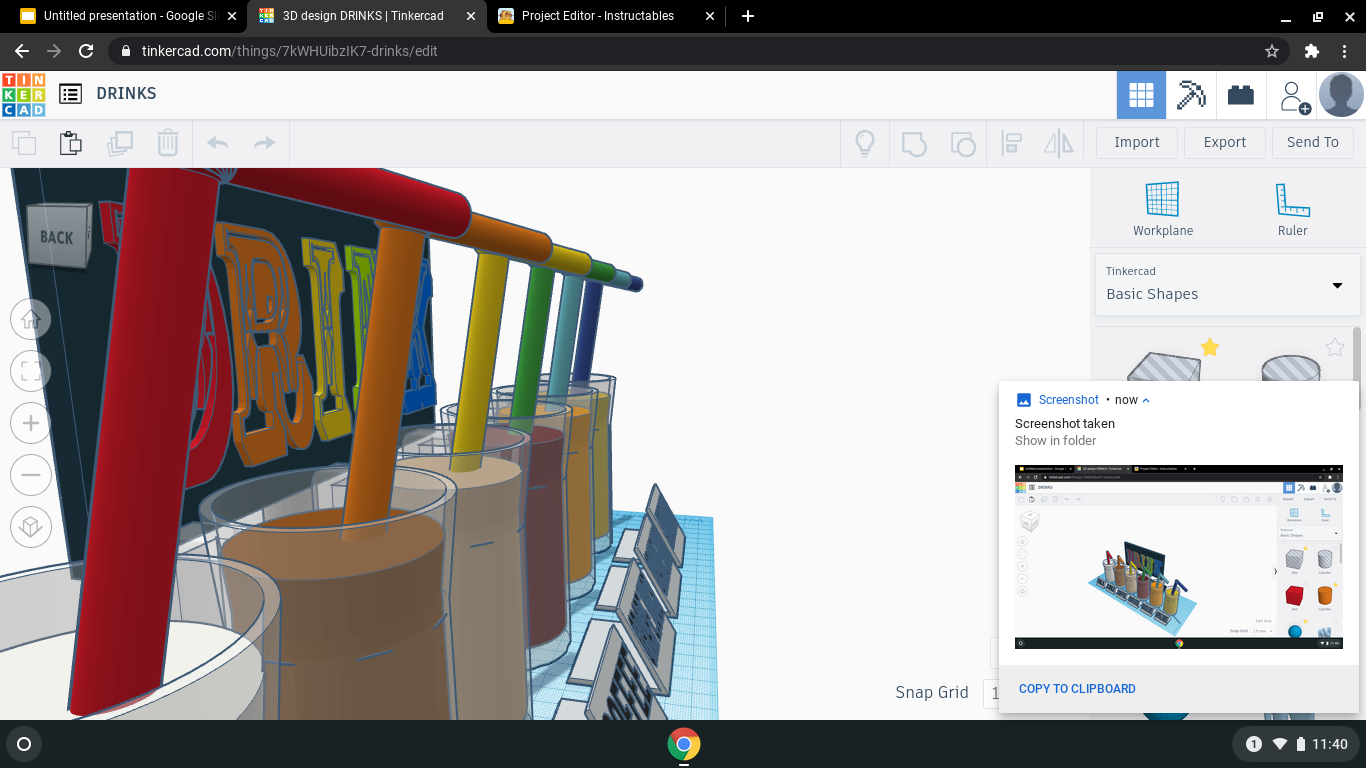Screen dimensions: 1366x768
Task: Undo the last action
Action: [217, 143]
